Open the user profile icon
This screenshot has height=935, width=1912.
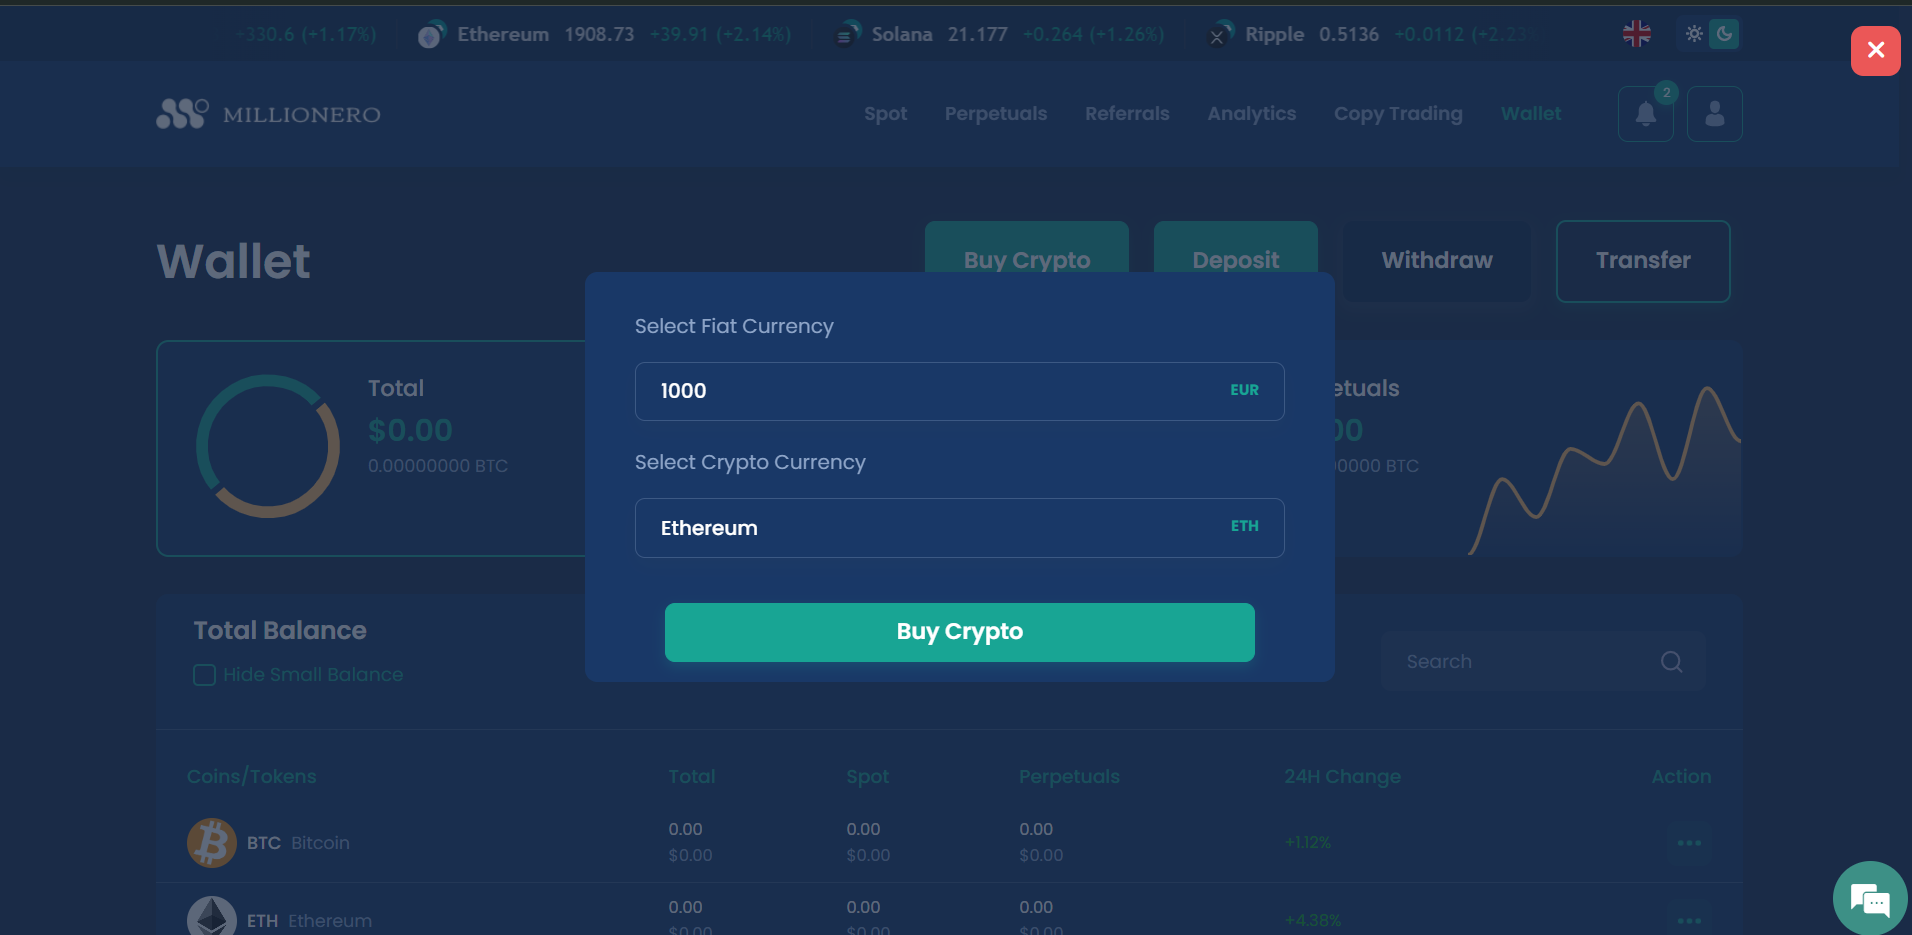coord(1714,114)
